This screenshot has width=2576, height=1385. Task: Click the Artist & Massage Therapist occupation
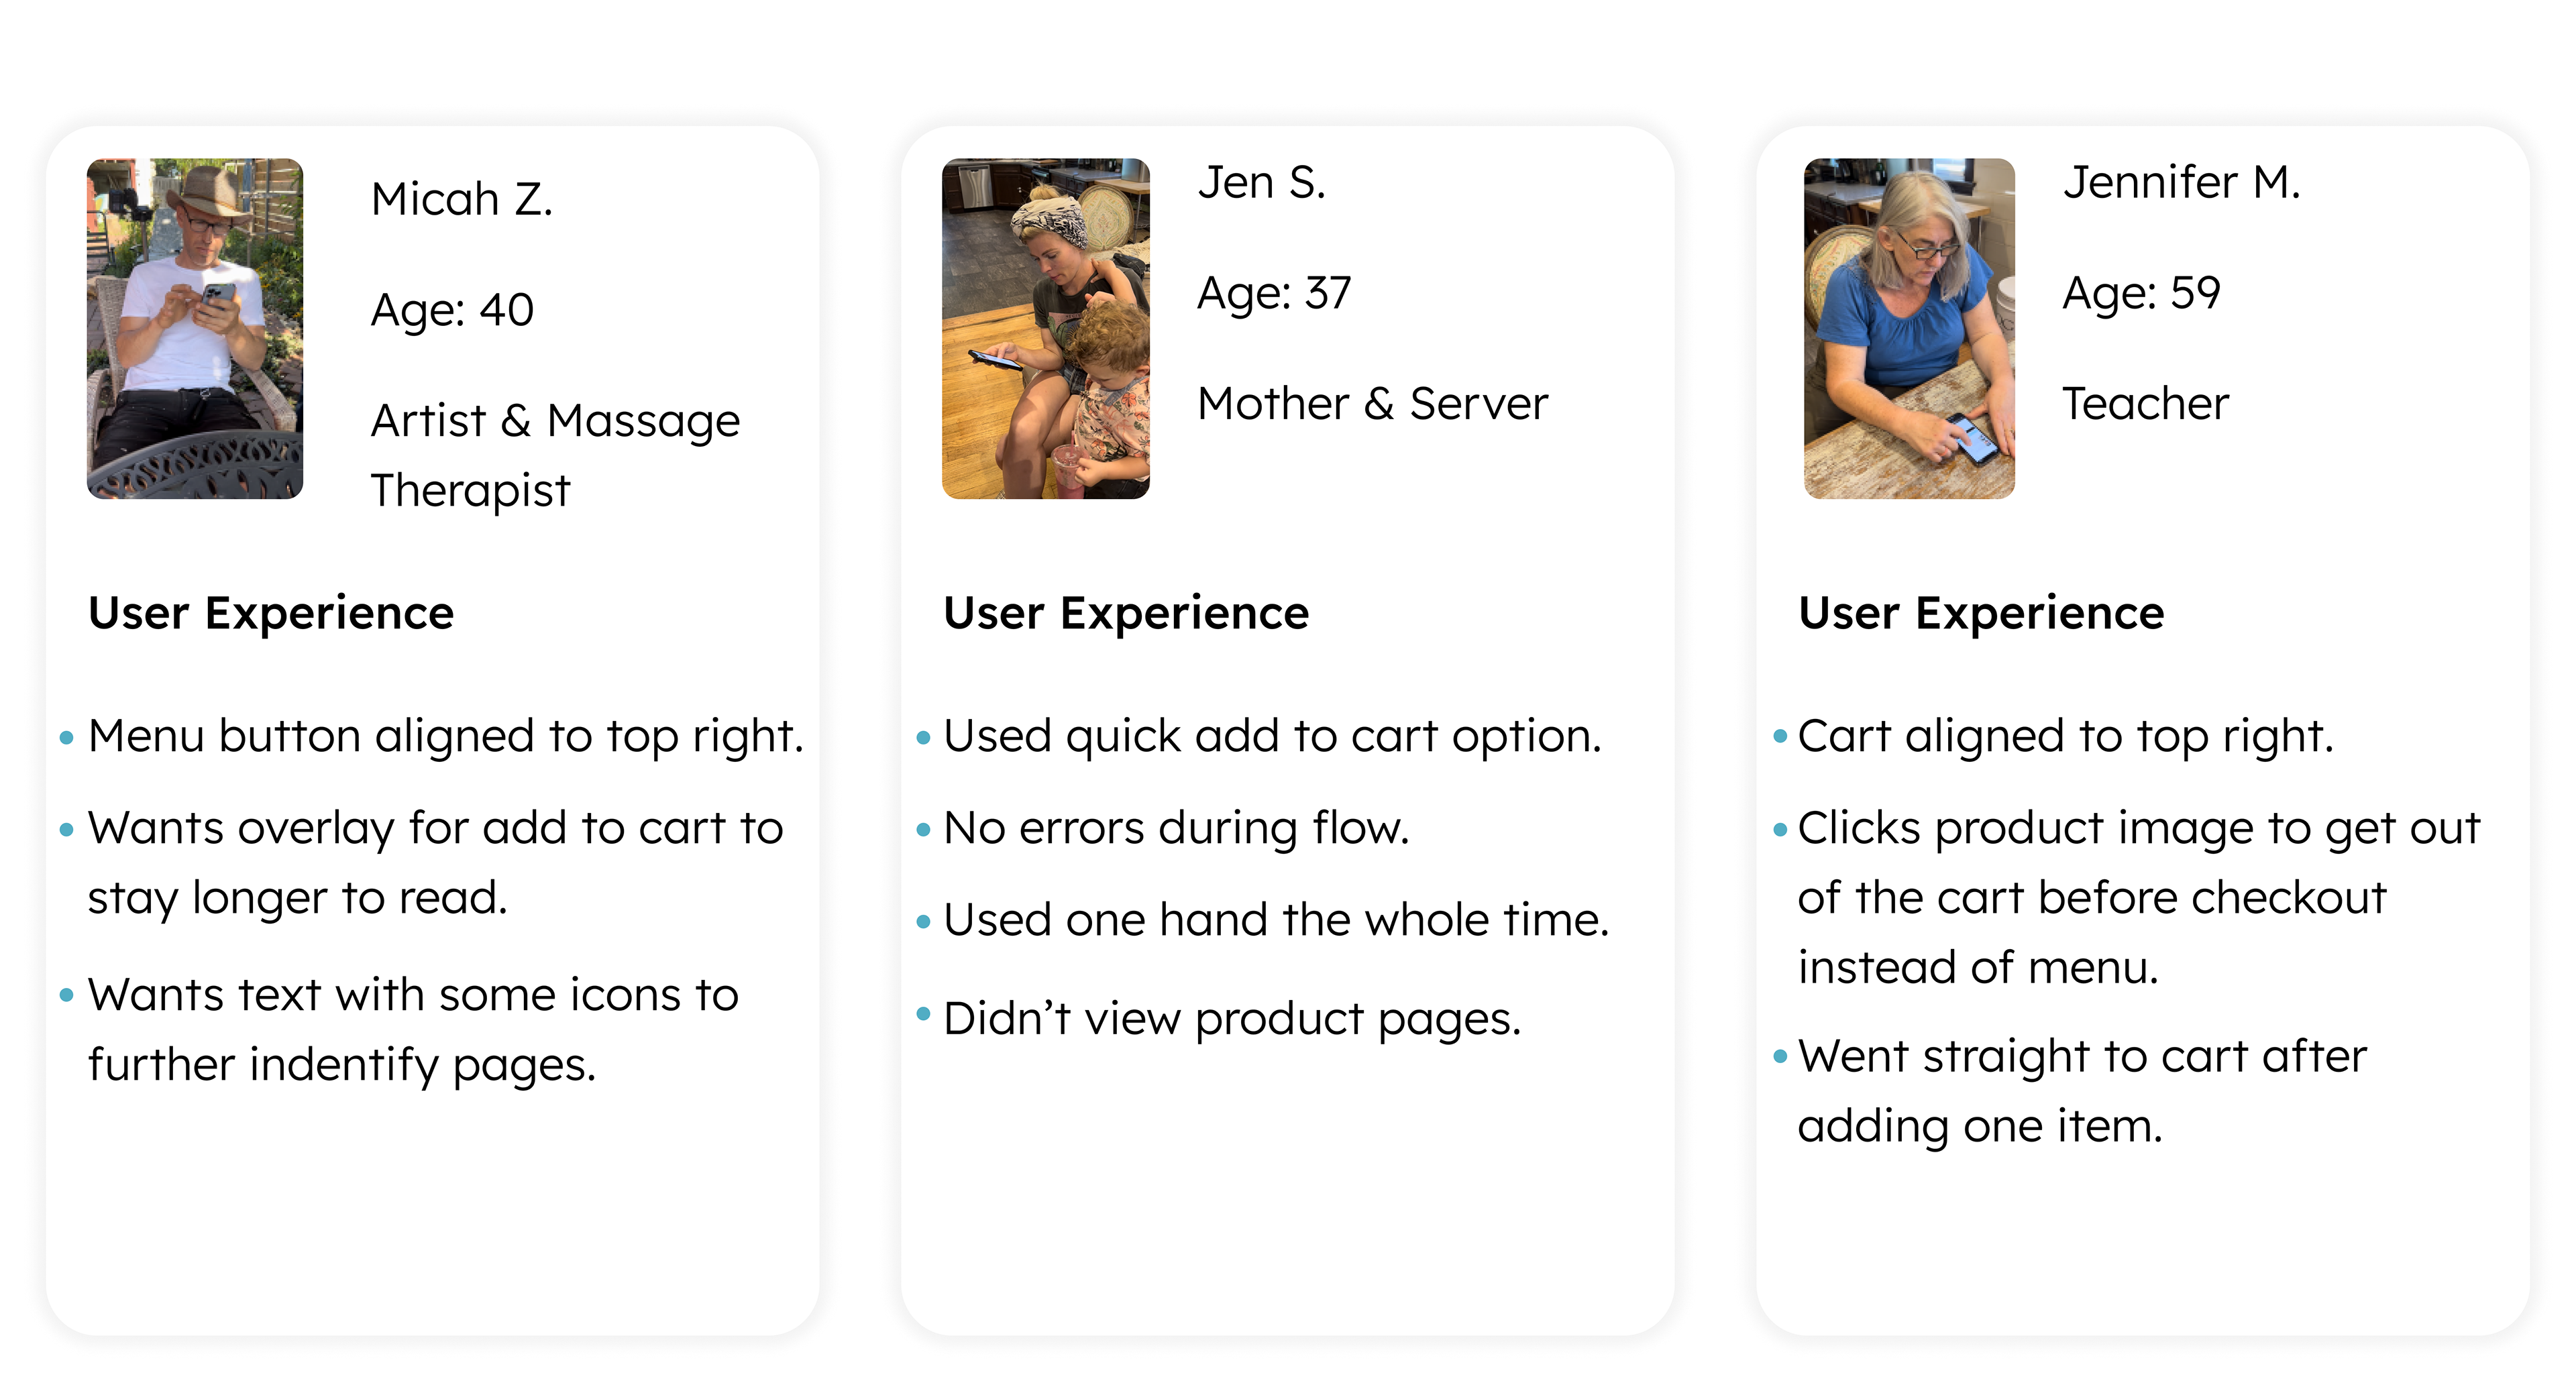(x=555, y=455)
